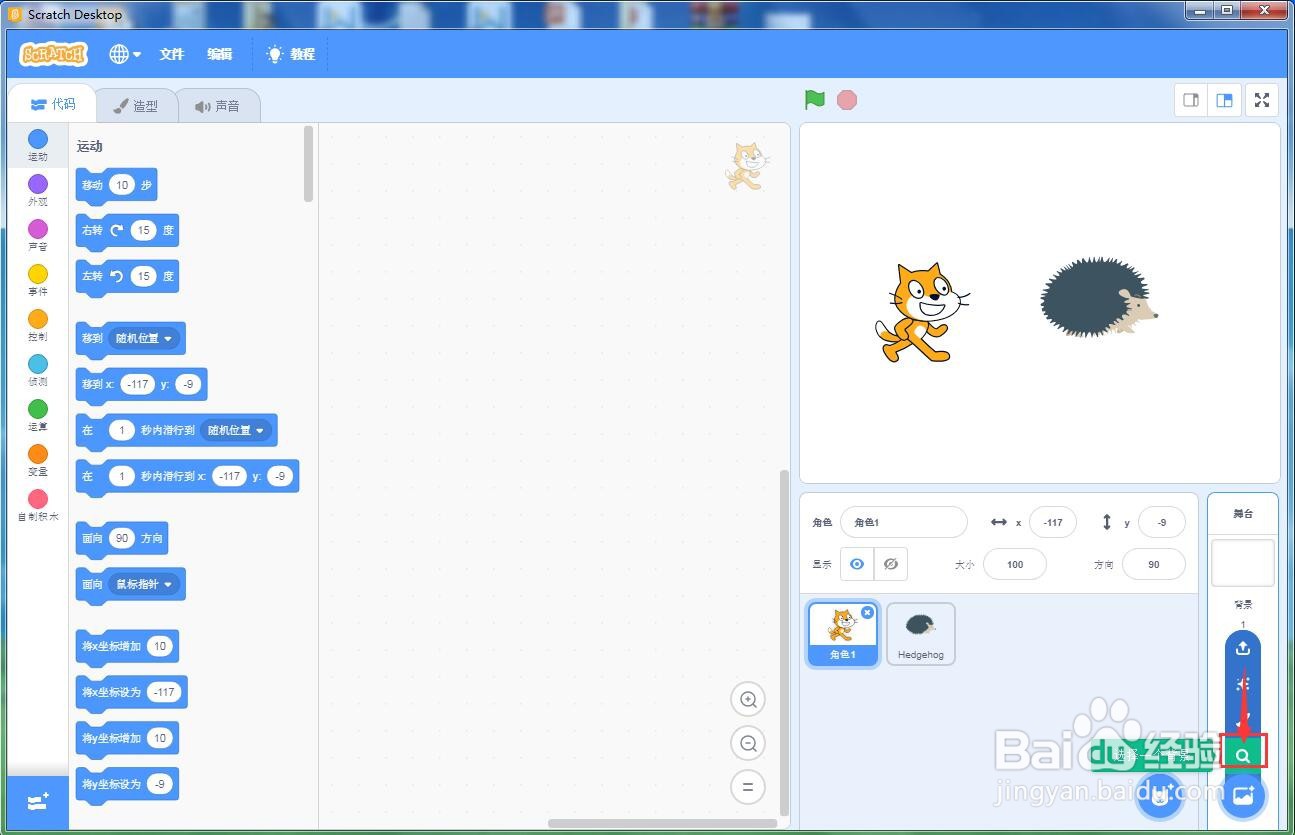This screenshot has width=1295, height=835.
Task: Select the 控制 control category
Action: 38,325
